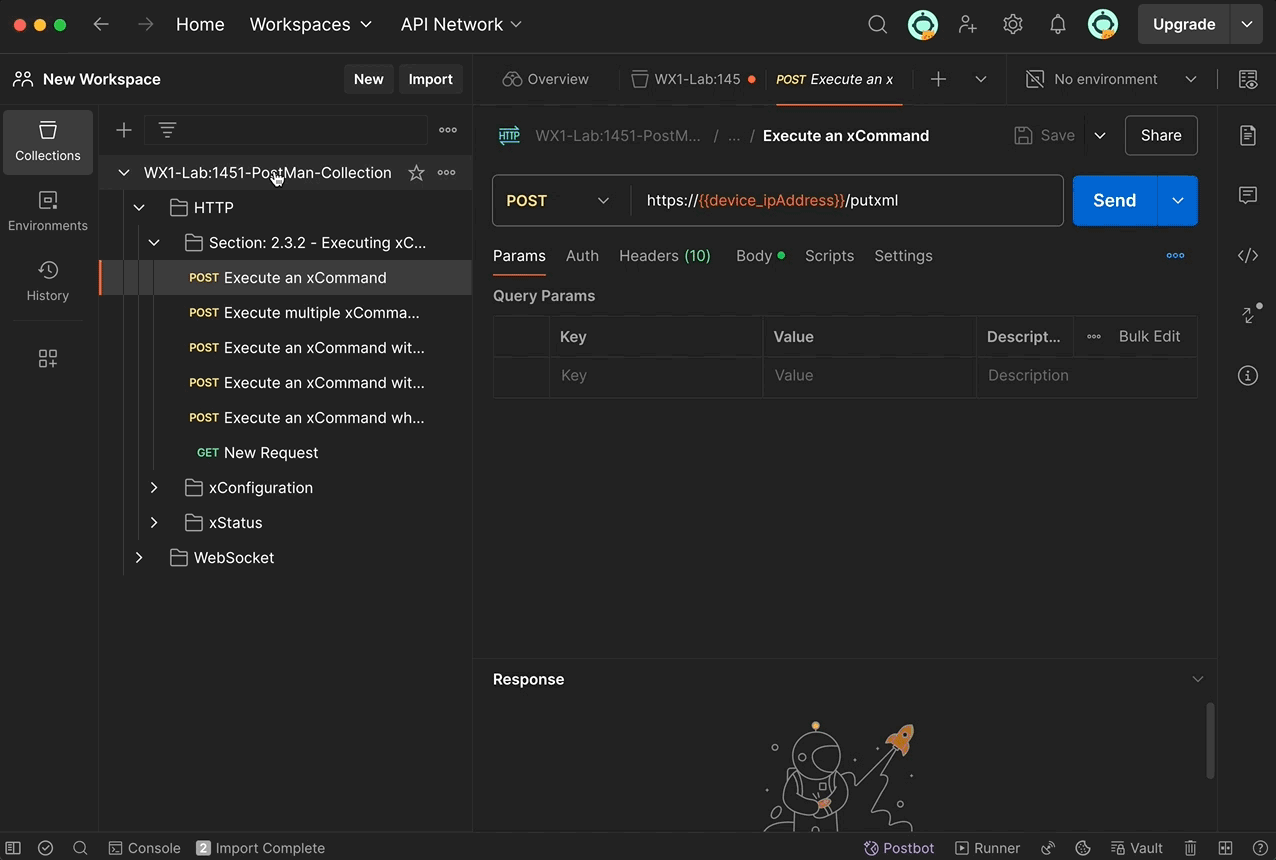This screenshot has height=860, width=1276.
Task: Switch to the Headers tab
Action: (x=664, y=256)
